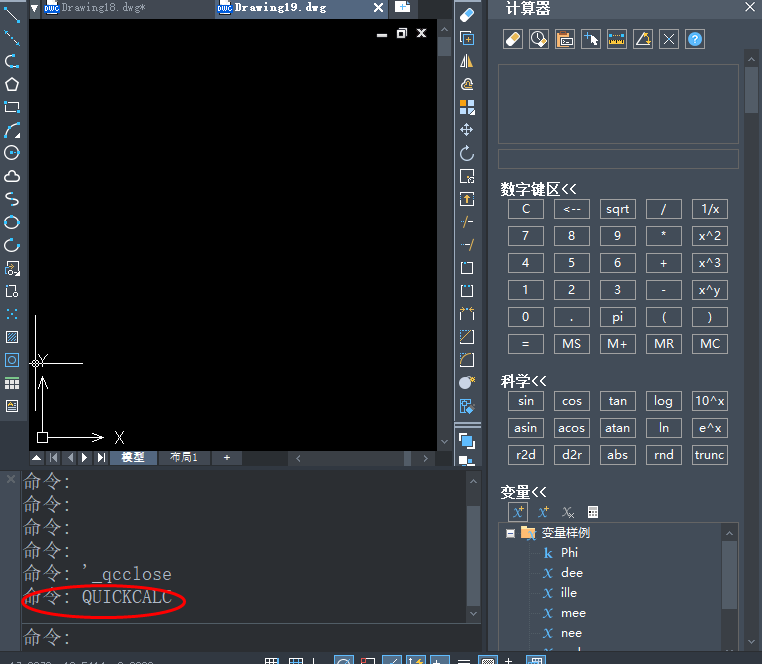Add new layout with plus tab
This screenshot has width=762, height=664.
[226, 457]
